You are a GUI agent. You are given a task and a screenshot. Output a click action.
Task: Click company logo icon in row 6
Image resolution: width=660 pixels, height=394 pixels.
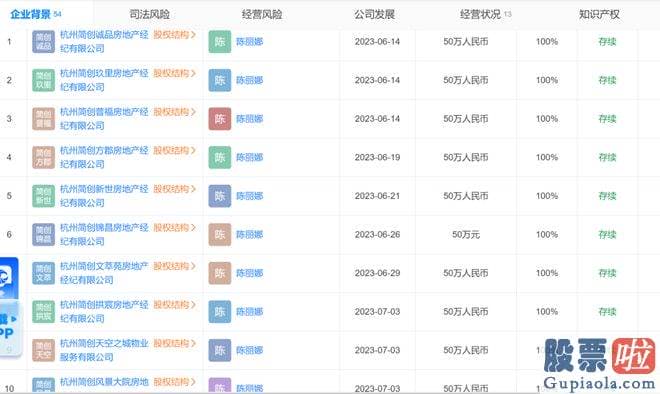click(43, 234)
